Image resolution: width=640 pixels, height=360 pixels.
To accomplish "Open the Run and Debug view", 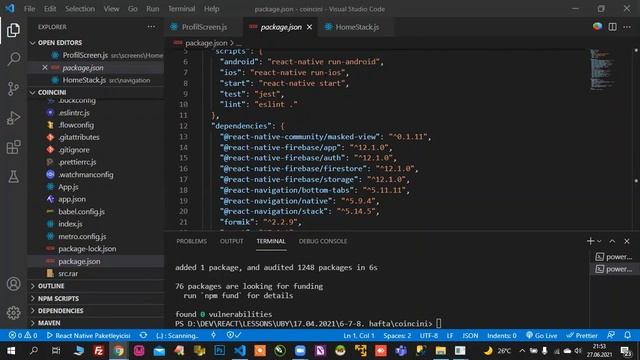I will click(13, 118).
